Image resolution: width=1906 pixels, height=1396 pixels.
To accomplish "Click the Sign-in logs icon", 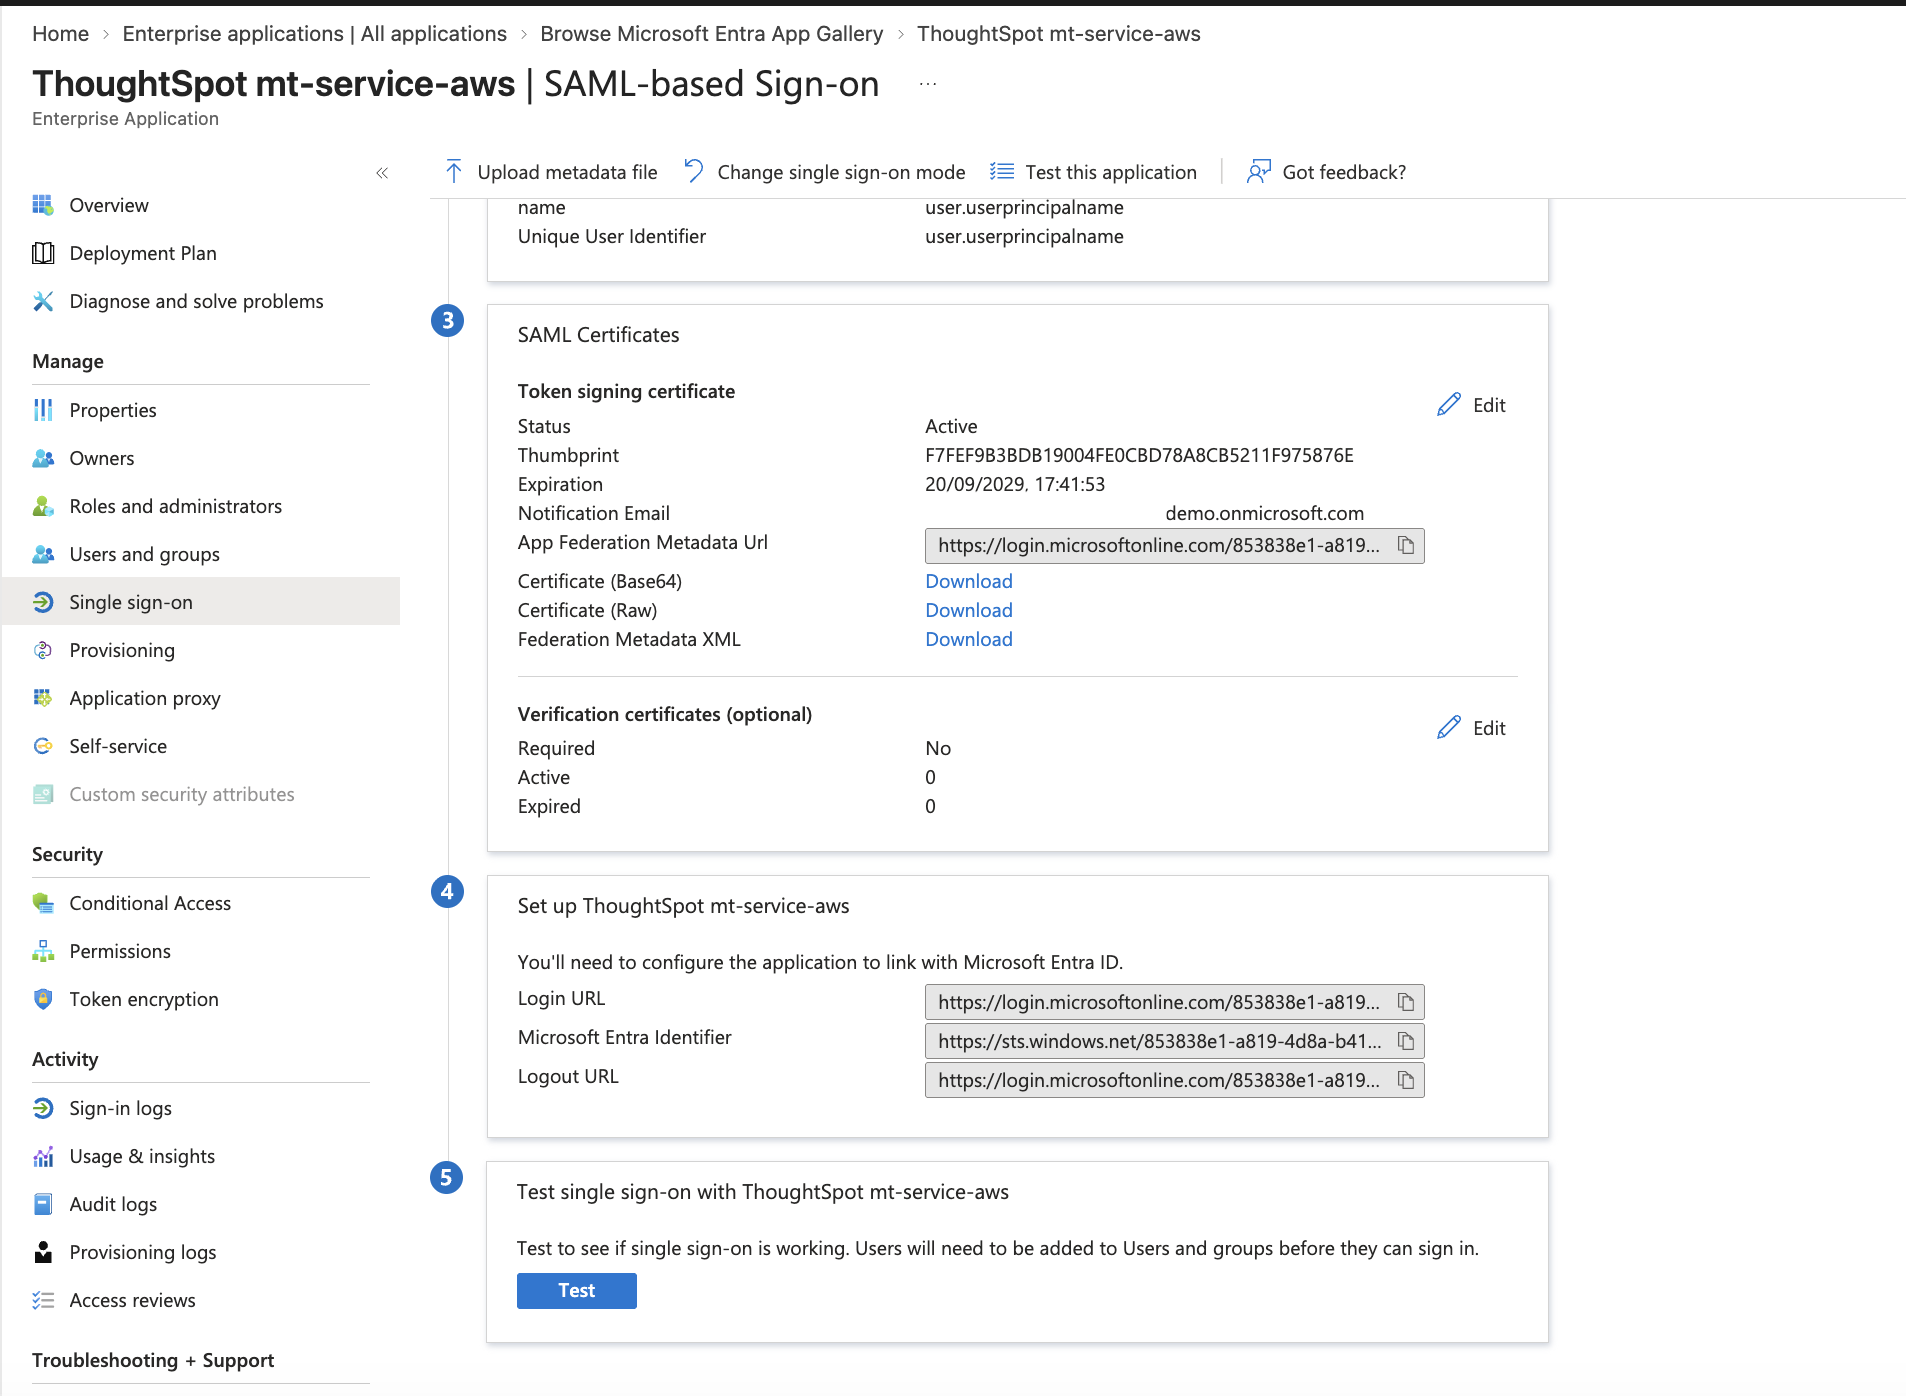I will (43, 1108).
